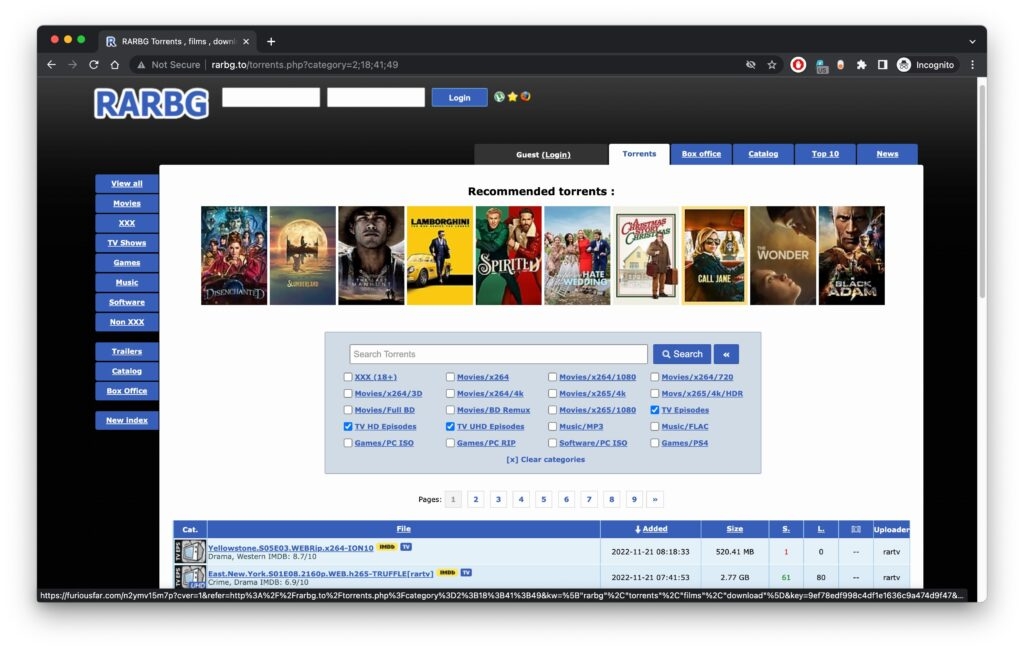Click the IMDb badge on Yellowstone row
This screenshot has height=651, width=1024.
(387, 547)
